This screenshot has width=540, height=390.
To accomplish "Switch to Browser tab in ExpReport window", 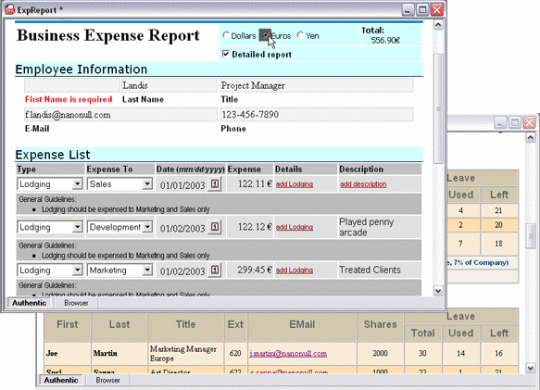I will tap(76, 303).
